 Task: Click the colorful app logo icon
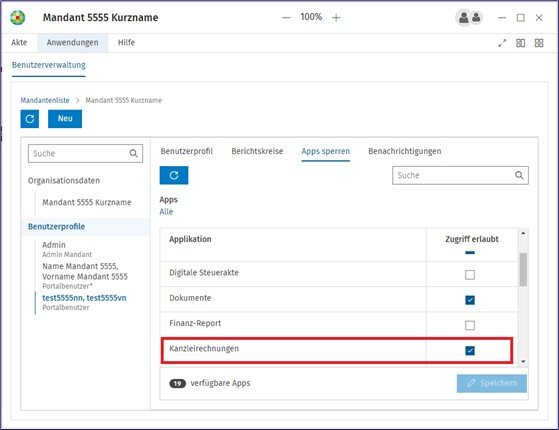pyautogui.click(x=17, y=17)
